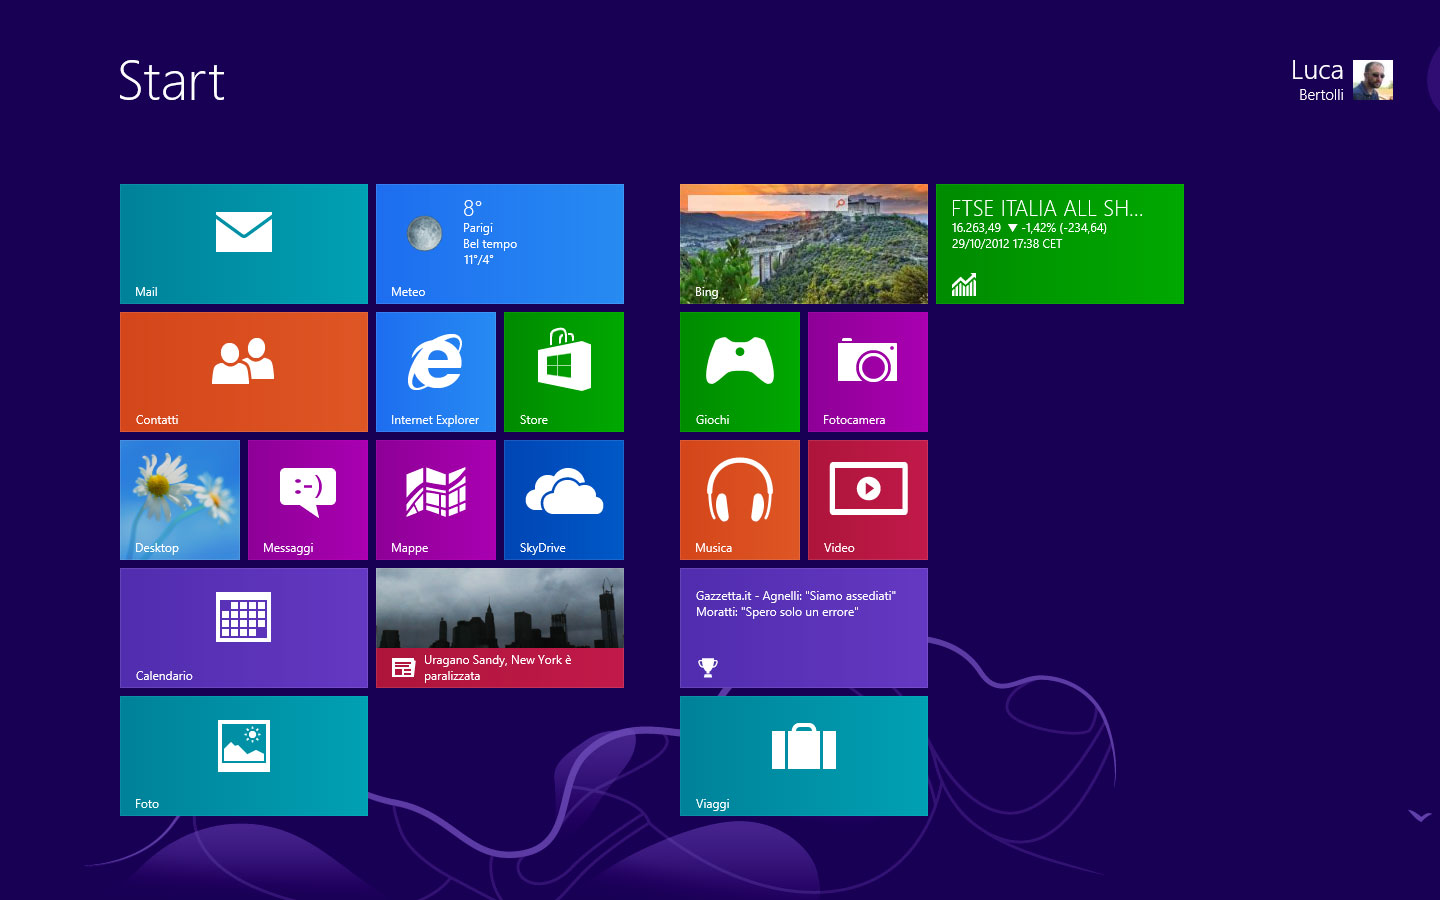Viewport: 1440px width, 900px height.
Task: Open the Meteo weather tile
Action: click(x=500, y=244)
